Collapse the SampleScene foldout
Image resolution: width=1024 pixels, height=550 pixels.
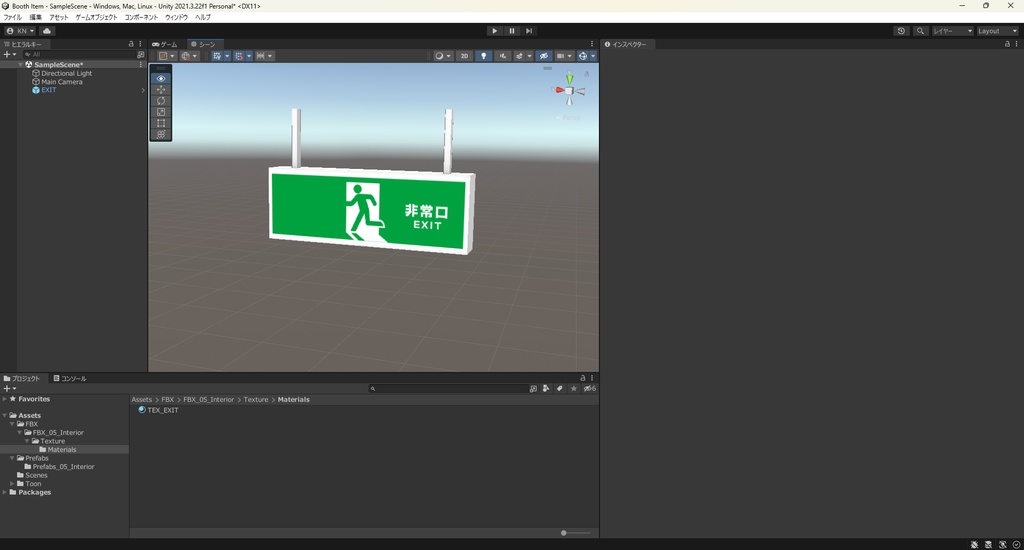coord(20,65)
